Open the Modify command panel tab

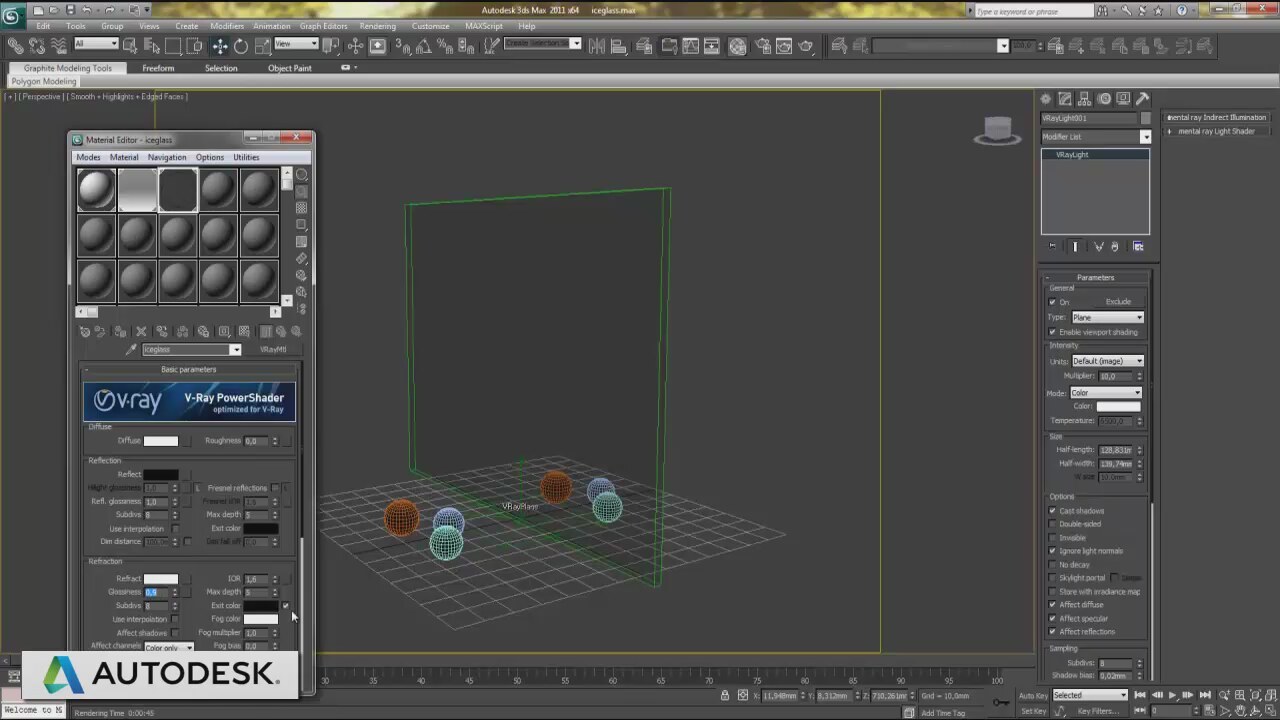(1065, 99)
